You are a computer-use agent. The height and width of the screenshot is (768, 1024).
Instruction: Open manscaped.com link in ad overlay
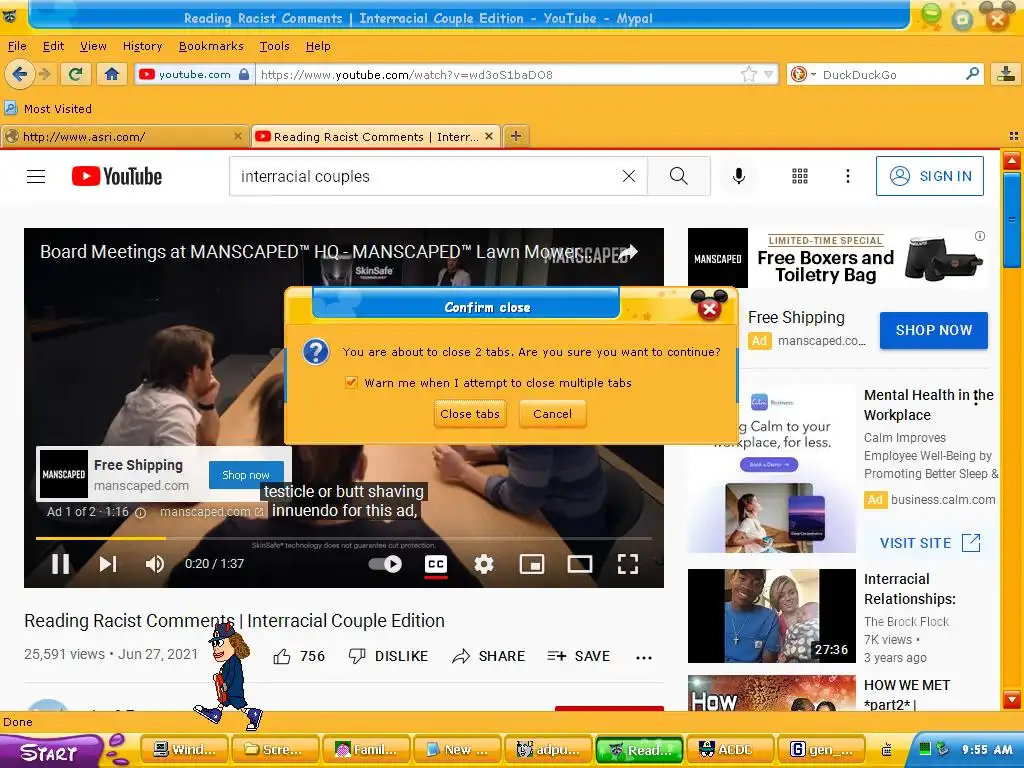point(212,512)
